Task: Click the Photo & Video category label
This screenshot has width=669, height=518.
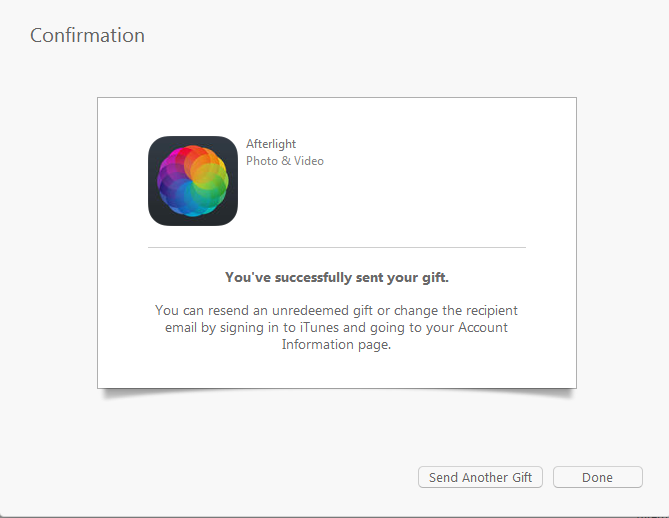Action: 285,161
